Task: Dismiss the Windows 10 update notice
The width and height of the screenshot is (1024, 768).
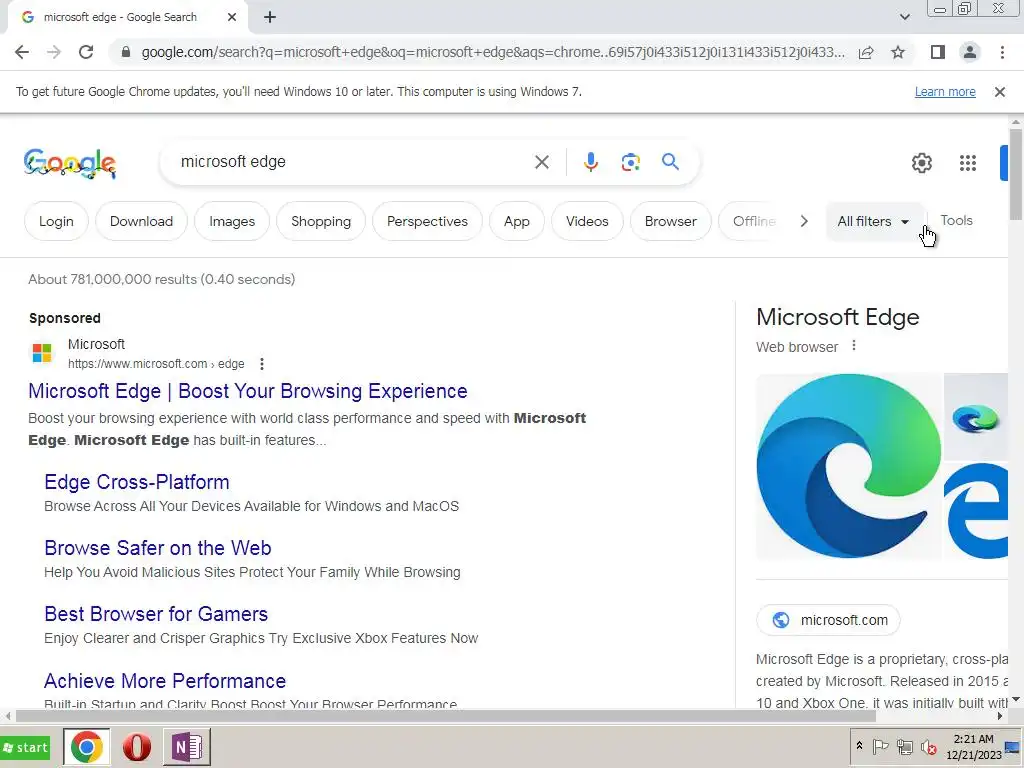Action: click(999, 92)
